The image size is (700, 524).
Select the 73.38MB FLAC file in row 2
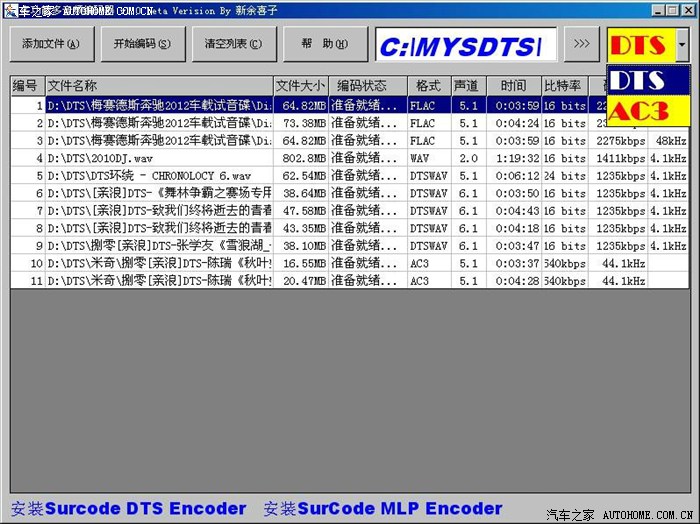tap(159, 123)
